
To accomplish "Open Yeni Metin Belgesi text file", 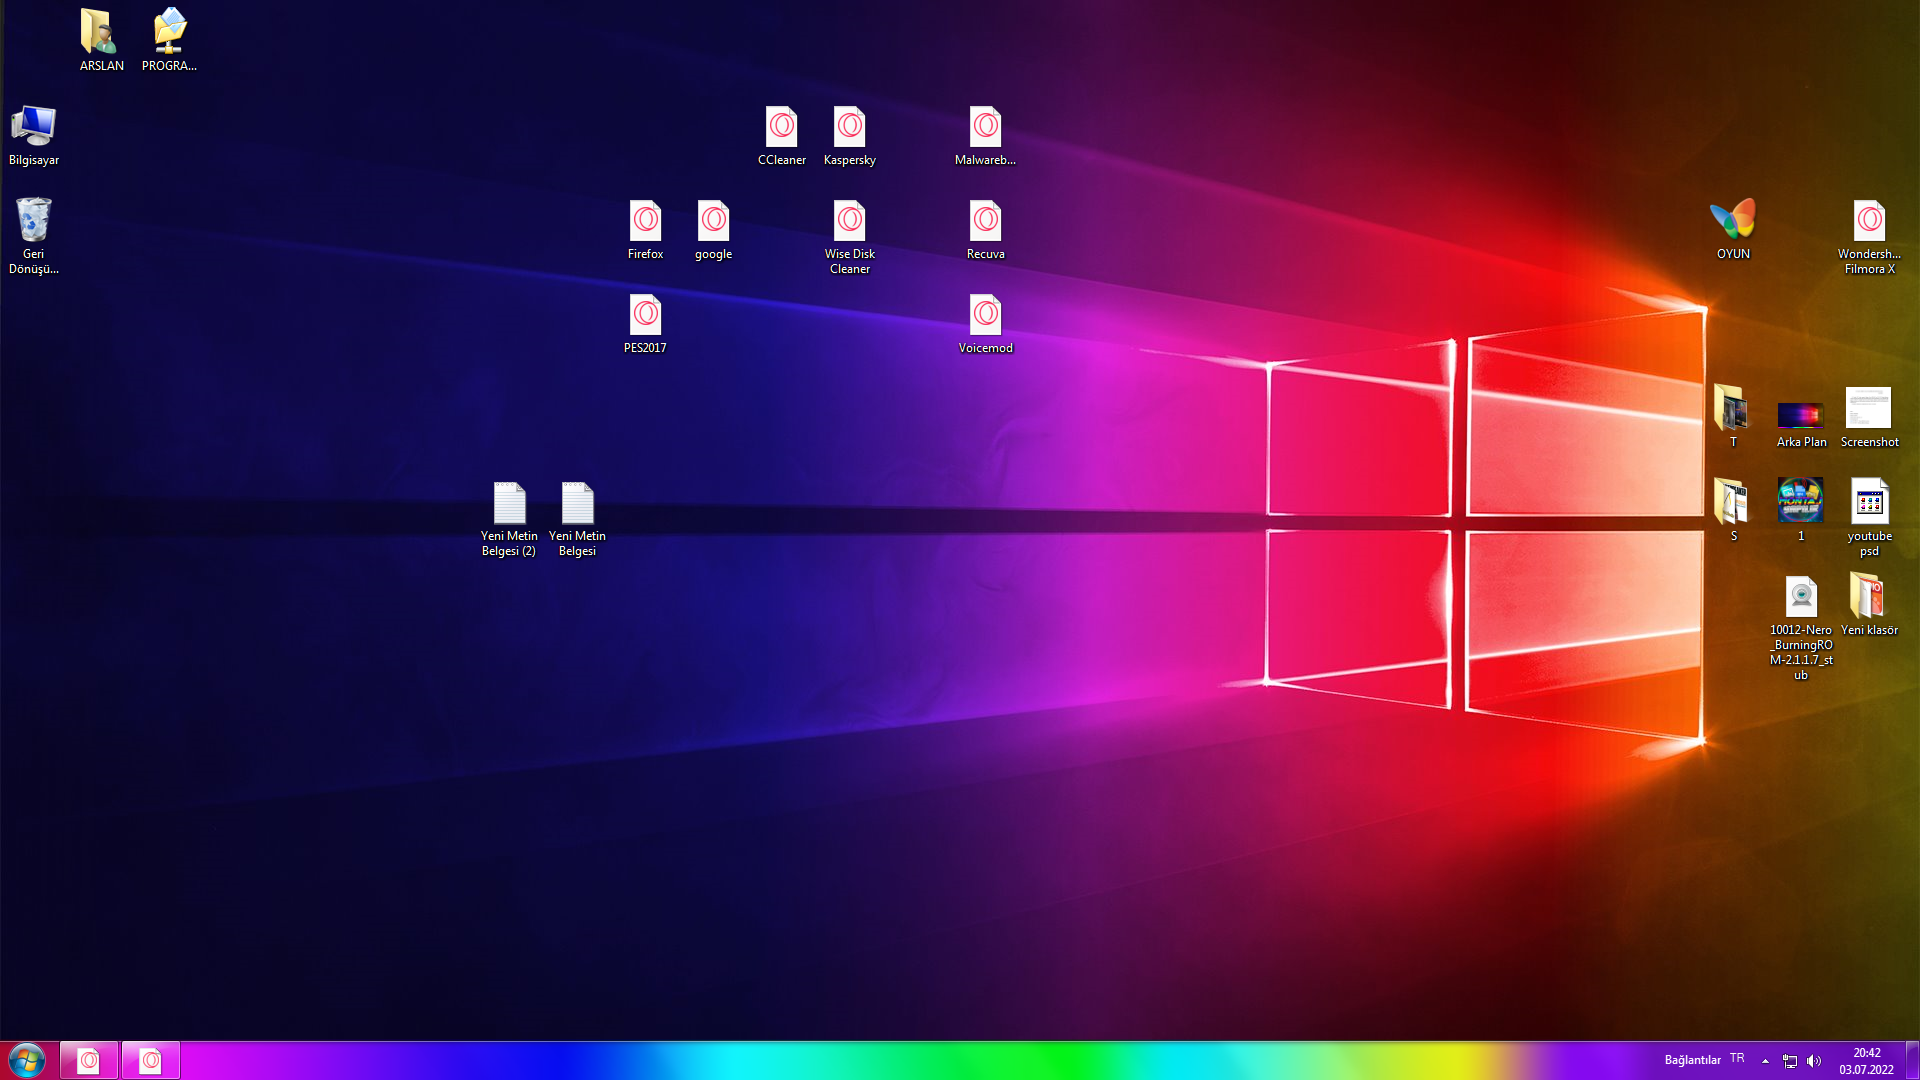I will point(576,505).
